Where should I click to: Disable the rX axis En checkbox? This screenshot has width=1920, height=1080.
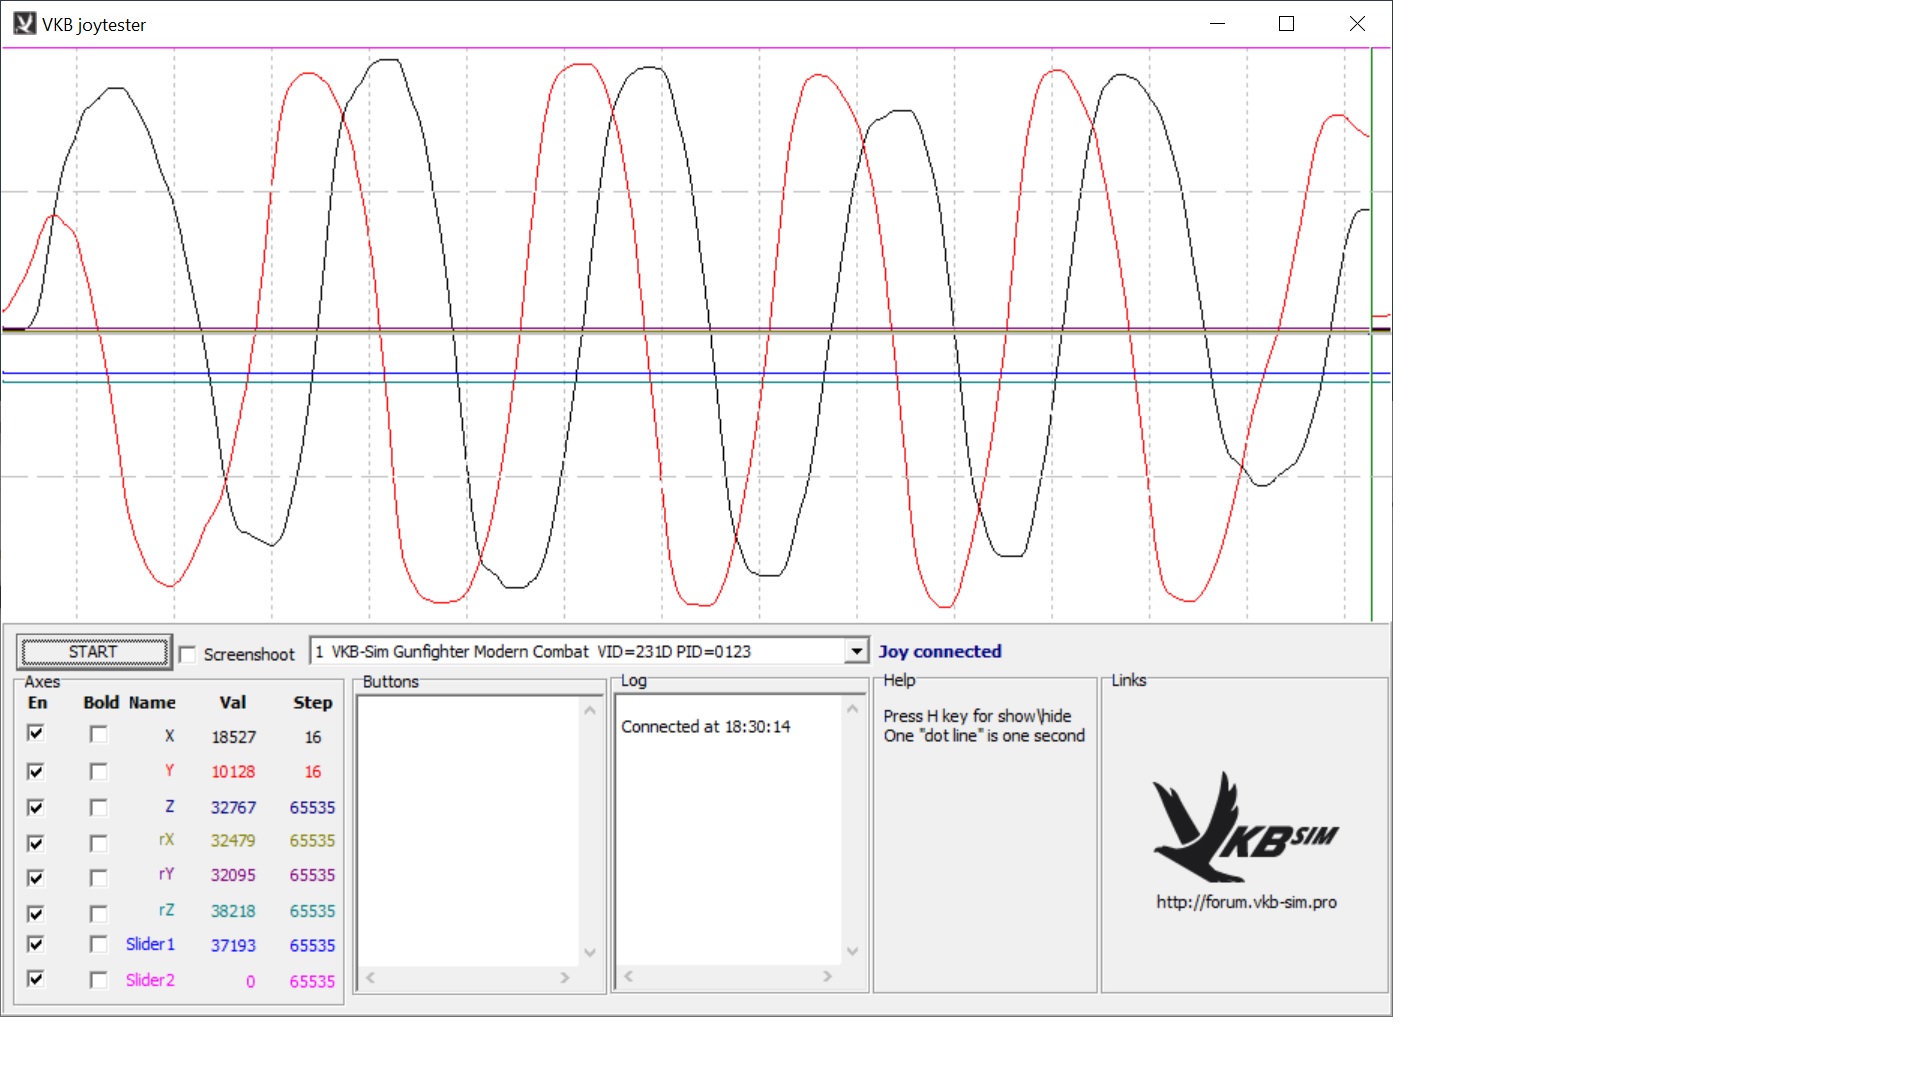[x=36, y=843]
